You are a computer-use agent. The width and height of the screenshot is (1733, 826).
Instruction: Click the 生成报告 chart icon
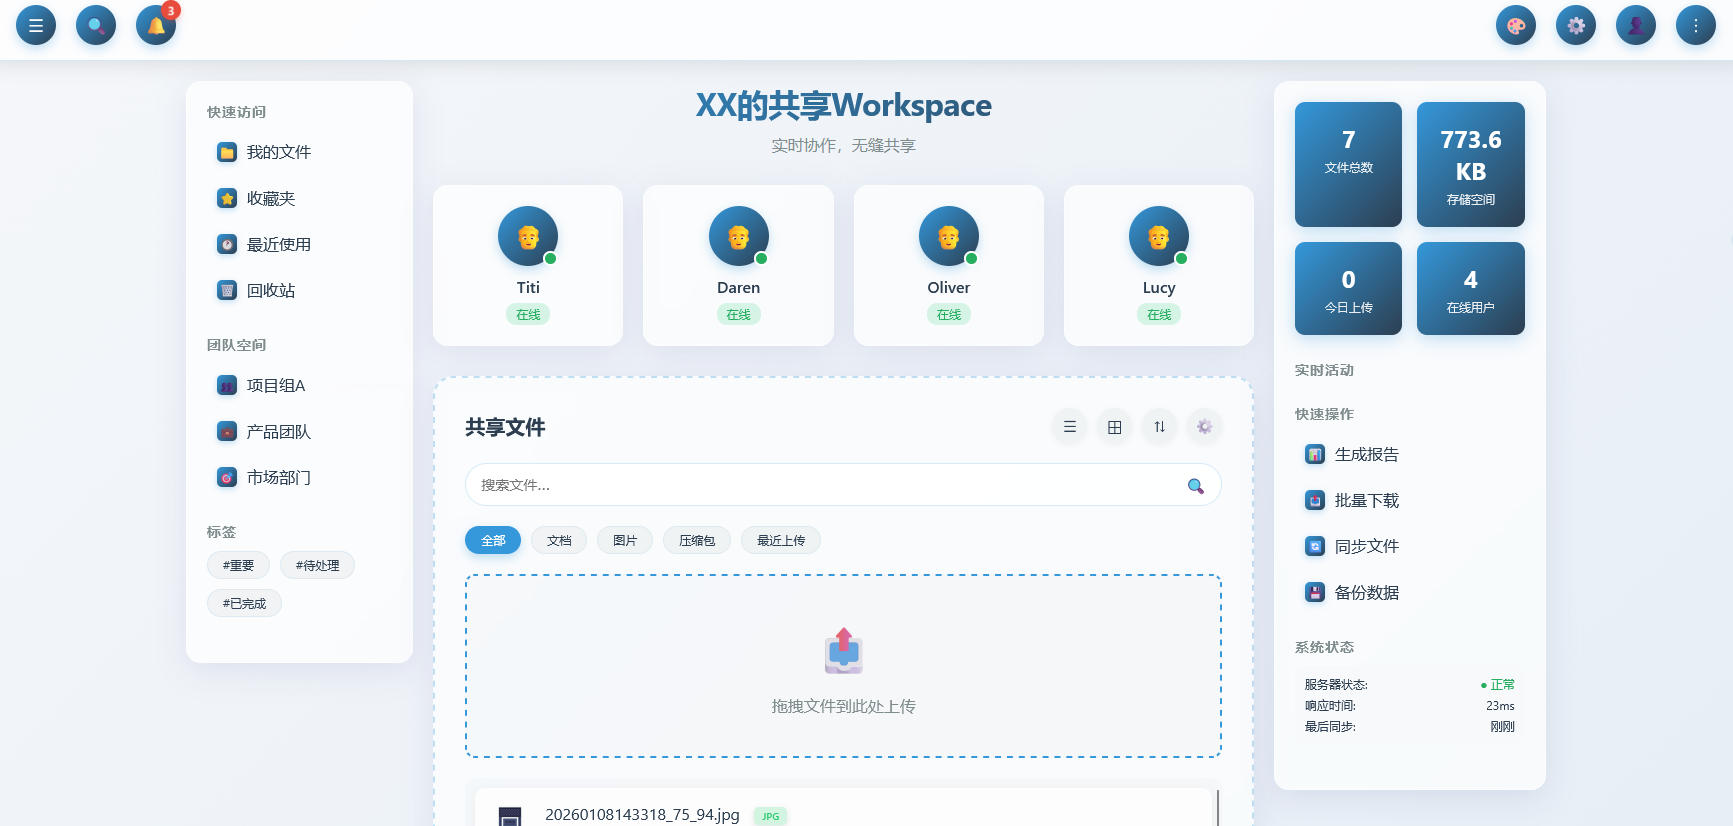pos(1315,454)
